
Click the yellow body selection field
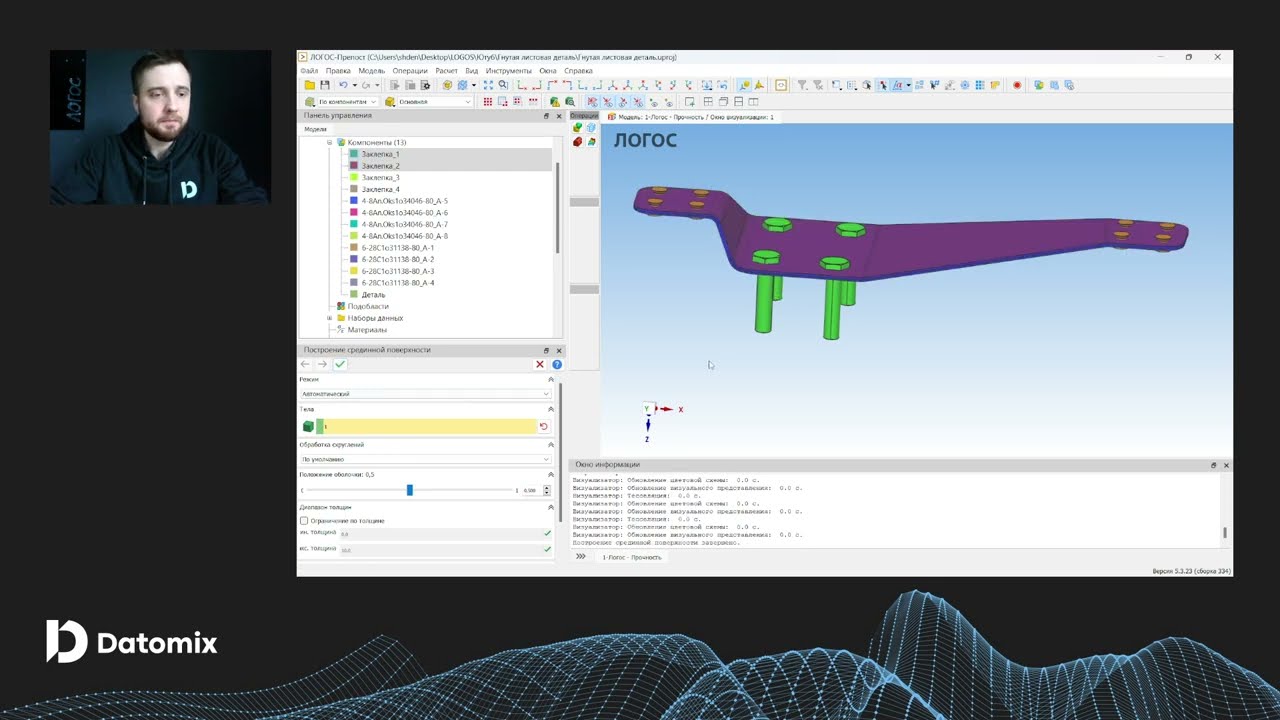point(427,426)
